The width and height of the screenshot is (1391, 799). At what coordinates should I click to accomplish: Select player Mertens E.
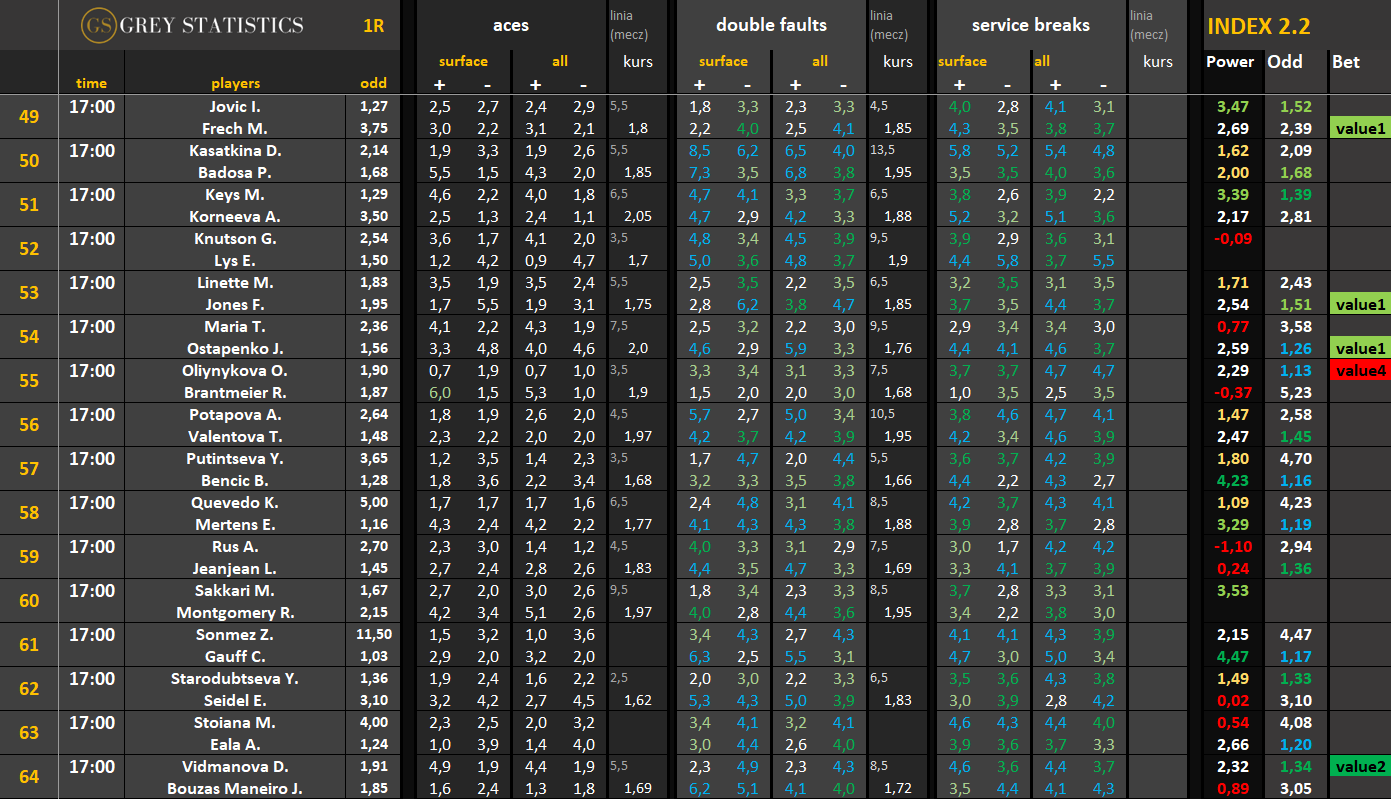click(x=235, y=524)
